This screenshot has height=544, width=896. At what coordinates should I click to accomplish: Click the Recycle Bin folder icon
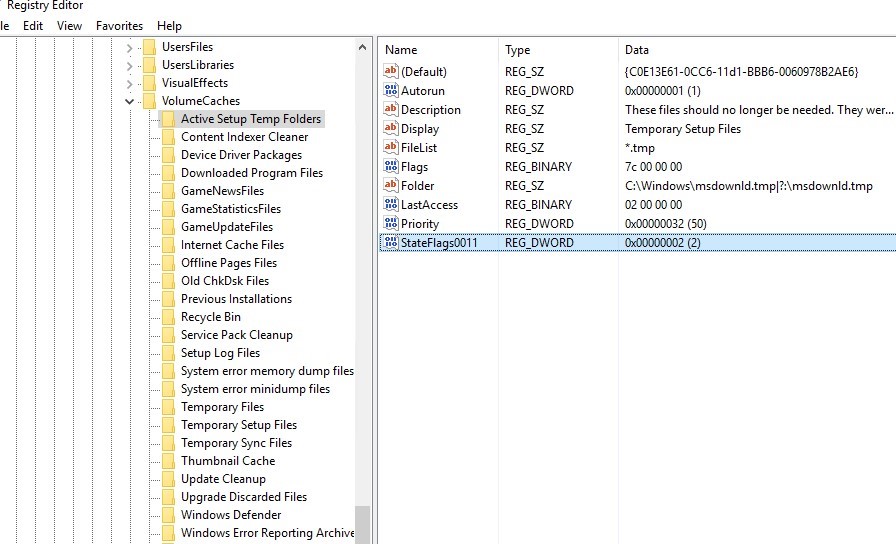coord(168,317)
